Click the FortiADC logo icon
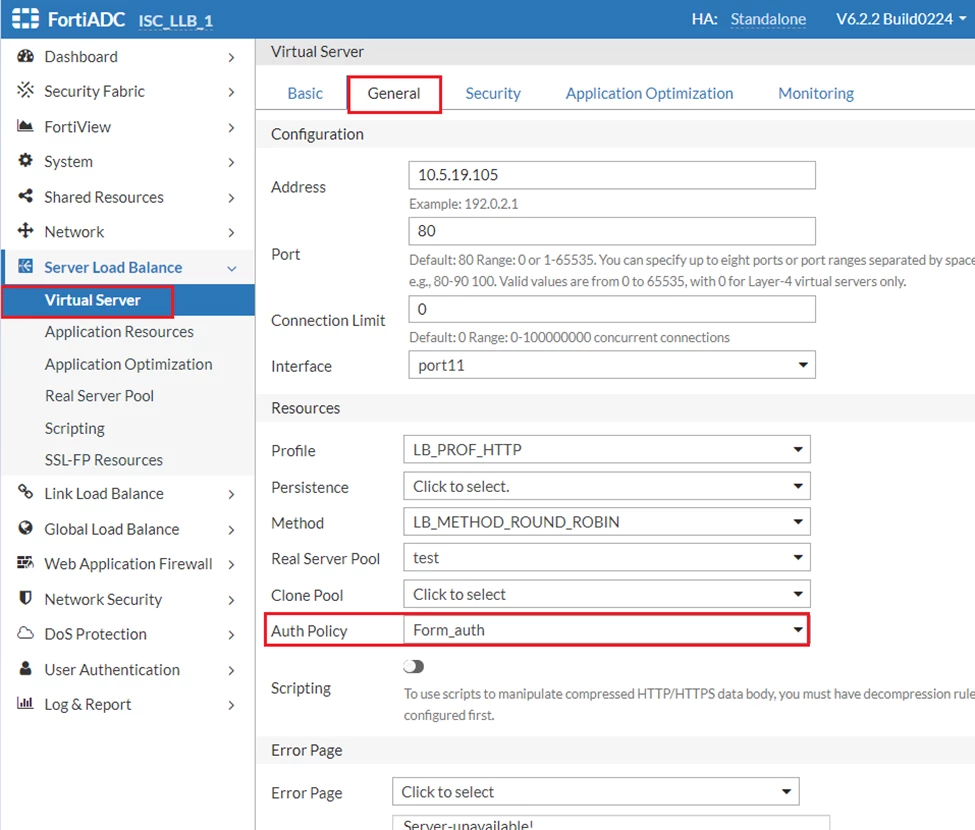Viewport: 975px width, 830px height. pyautogui.click(x=25, y=19)
